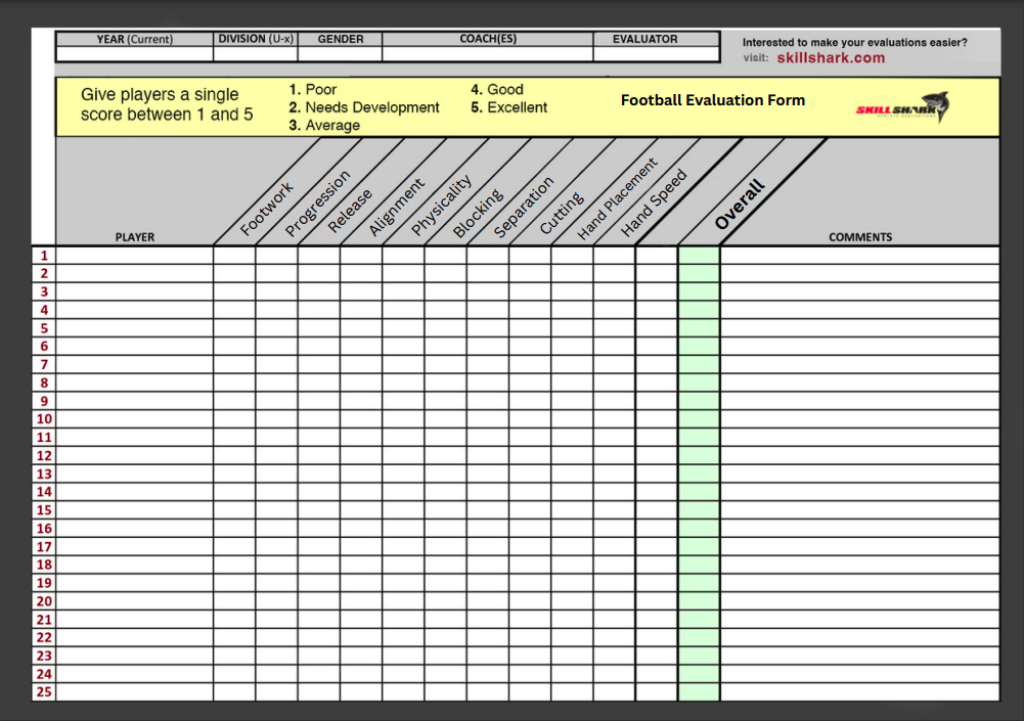Image resolution: width=1024 pixels, height=721 pixels.
Task: Open the skillshark.com link
Action: pos(830,58)
